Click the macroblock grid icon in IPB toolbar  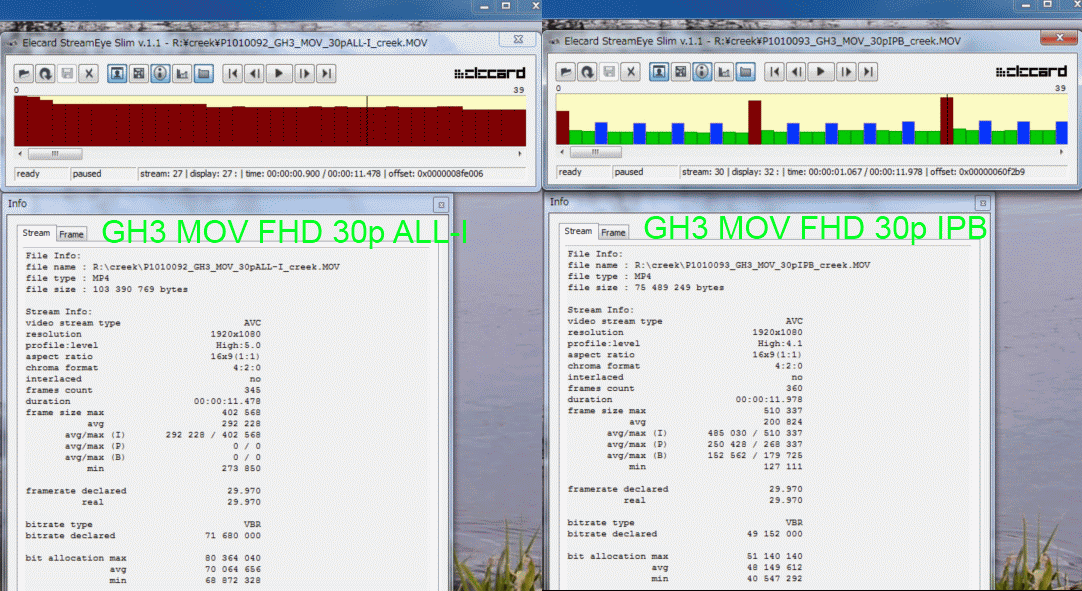click(x=680, y=71)
